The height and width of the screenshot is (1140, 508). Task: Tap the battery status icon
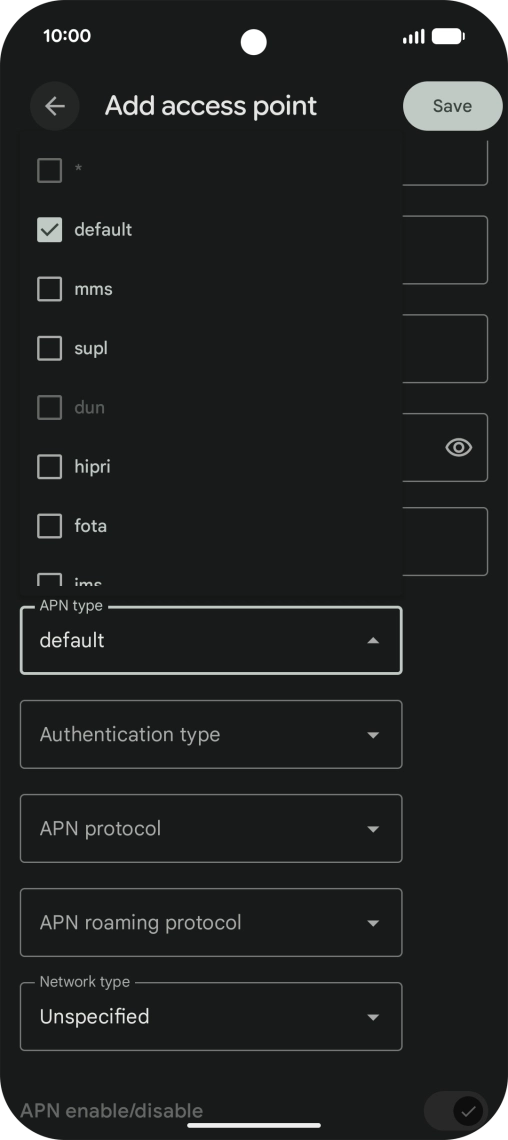point(448,36)
